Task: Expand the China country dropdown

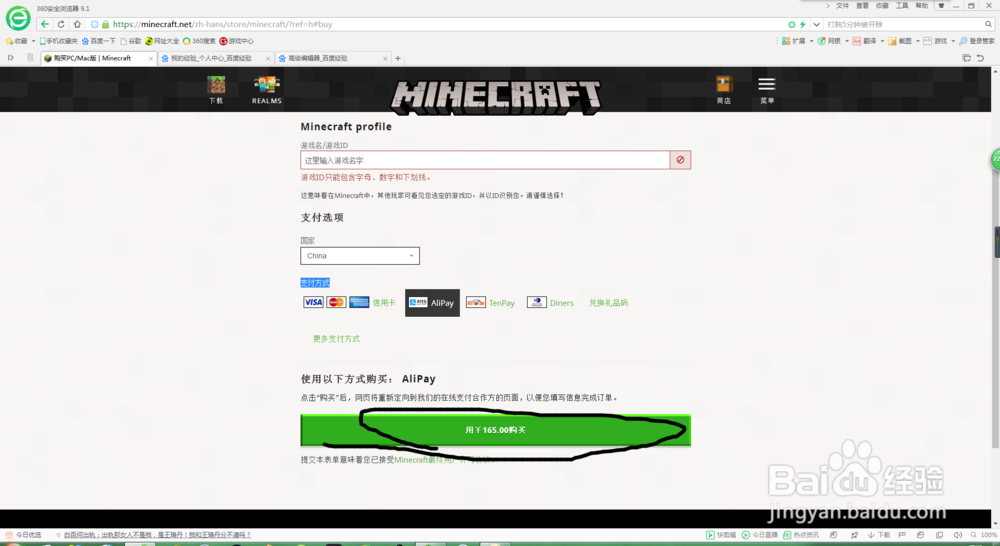Action: (x=360, y=256)
